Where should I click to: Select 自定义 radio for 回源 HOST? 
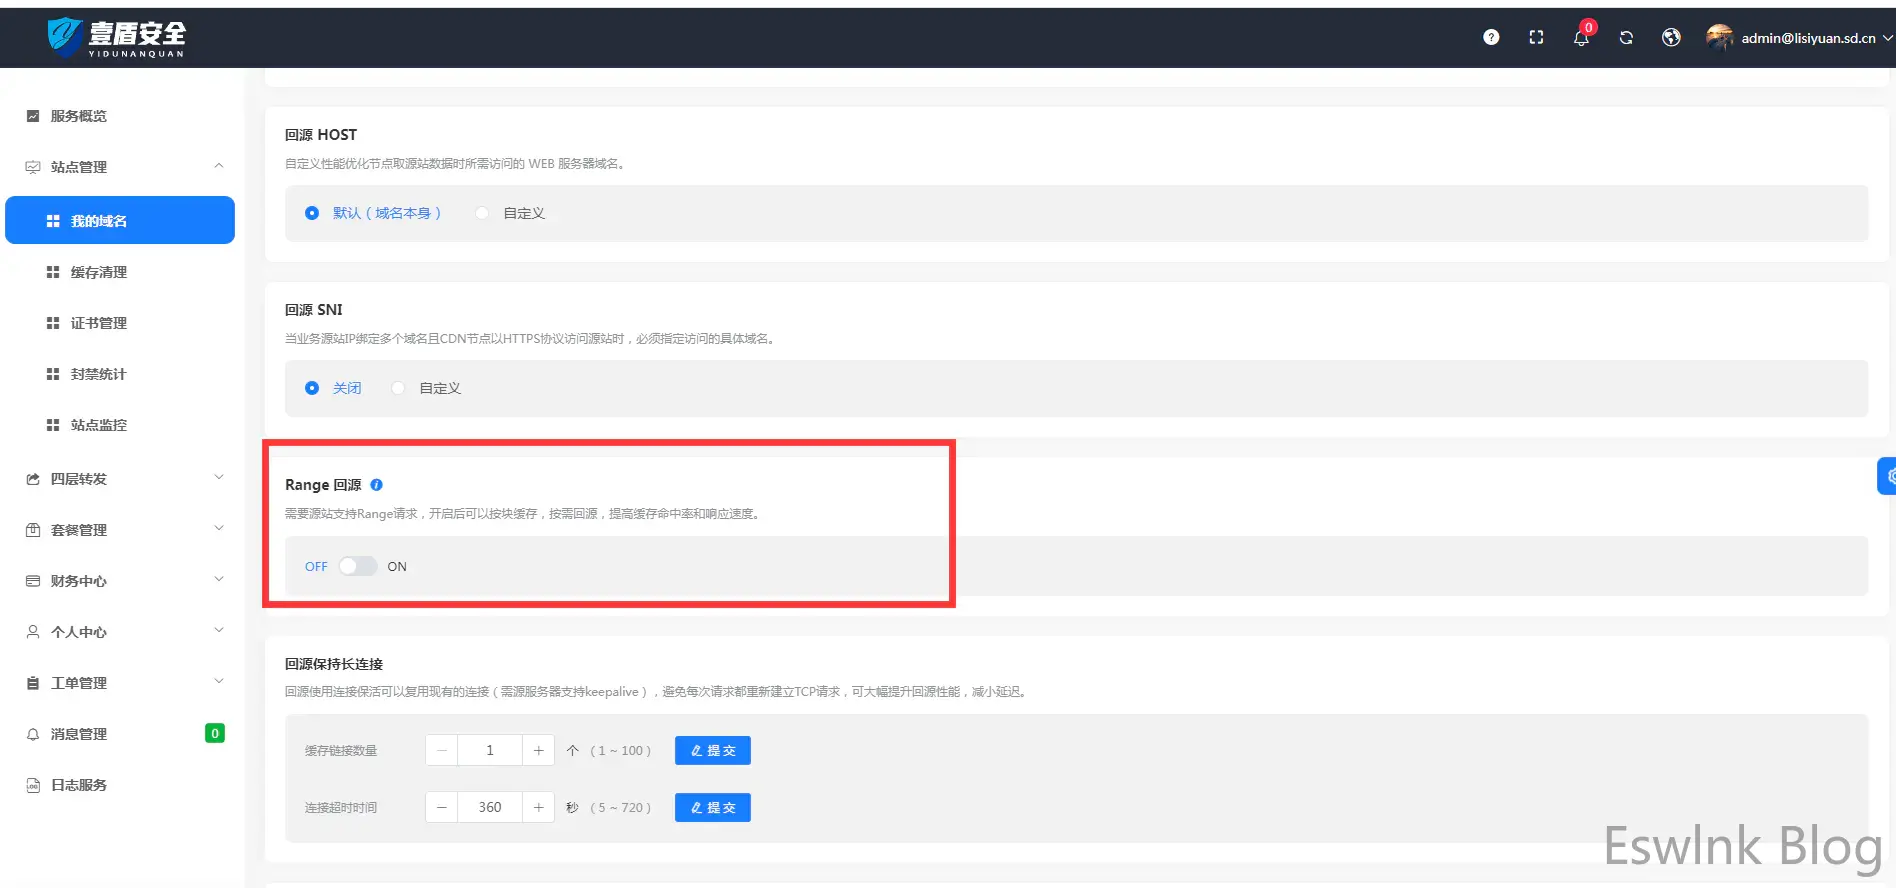point(483,213)
